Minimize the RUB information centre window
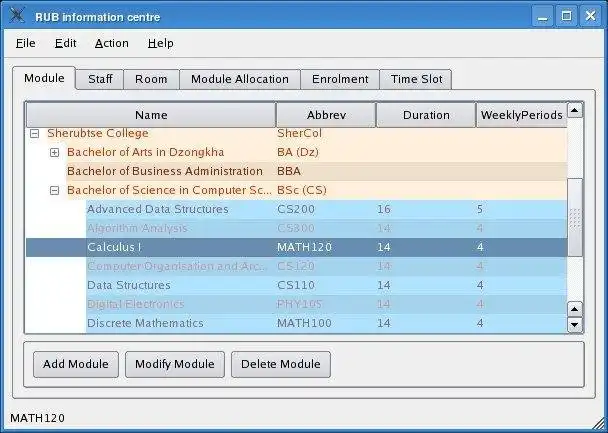This screenshot has width=608, height=433. click(542, 16)
